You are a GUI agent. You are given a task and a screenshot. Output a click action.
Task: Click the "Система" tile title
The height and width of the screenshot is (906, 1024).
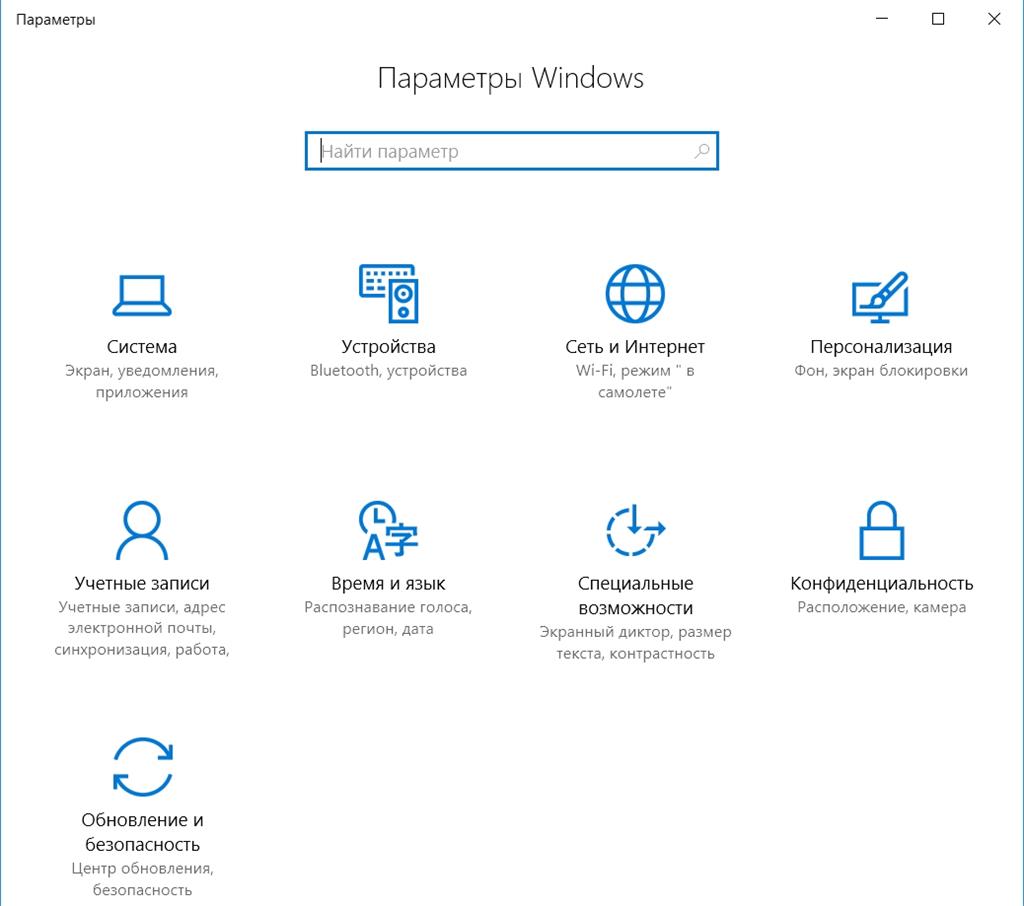tap(142, 346)
